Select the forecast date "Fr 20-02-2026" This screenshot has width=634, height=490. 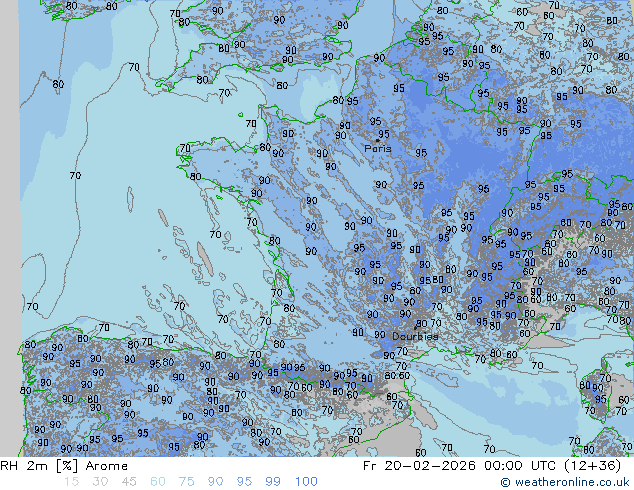(419, 466)
